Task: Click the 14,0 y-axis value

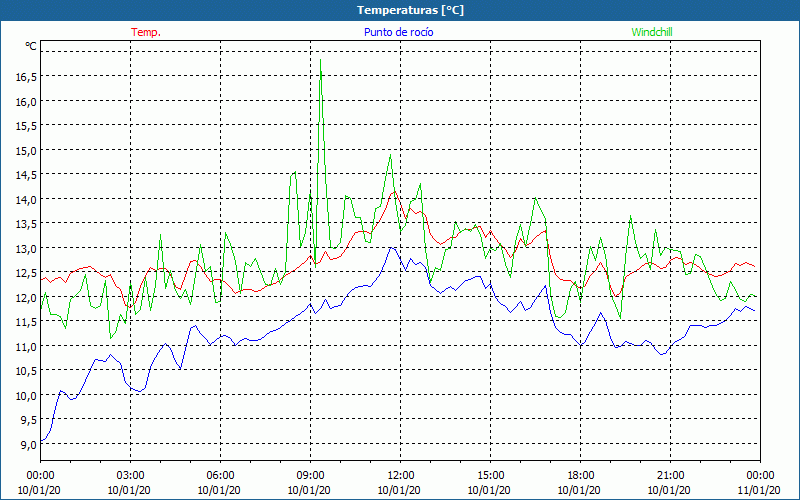Action: click(x=27, y=199)
